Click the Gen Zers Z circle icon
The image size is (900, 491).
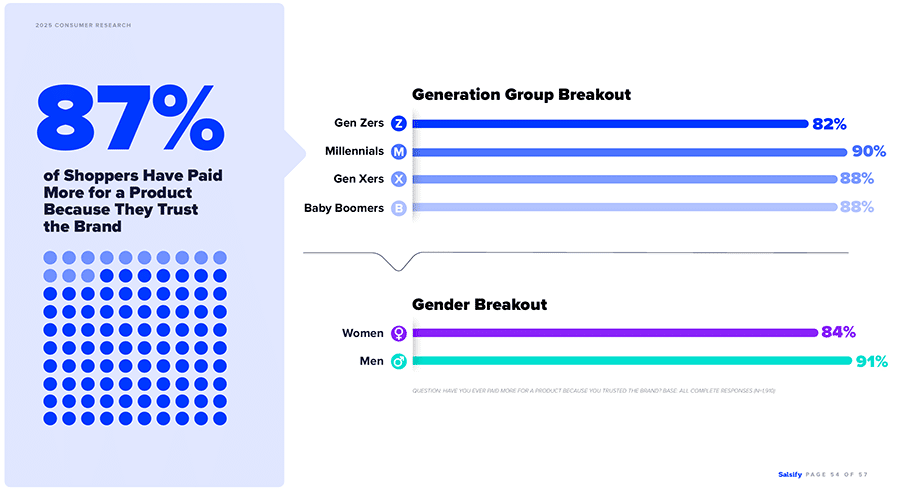pyautogui.click(x=399, y=124)
